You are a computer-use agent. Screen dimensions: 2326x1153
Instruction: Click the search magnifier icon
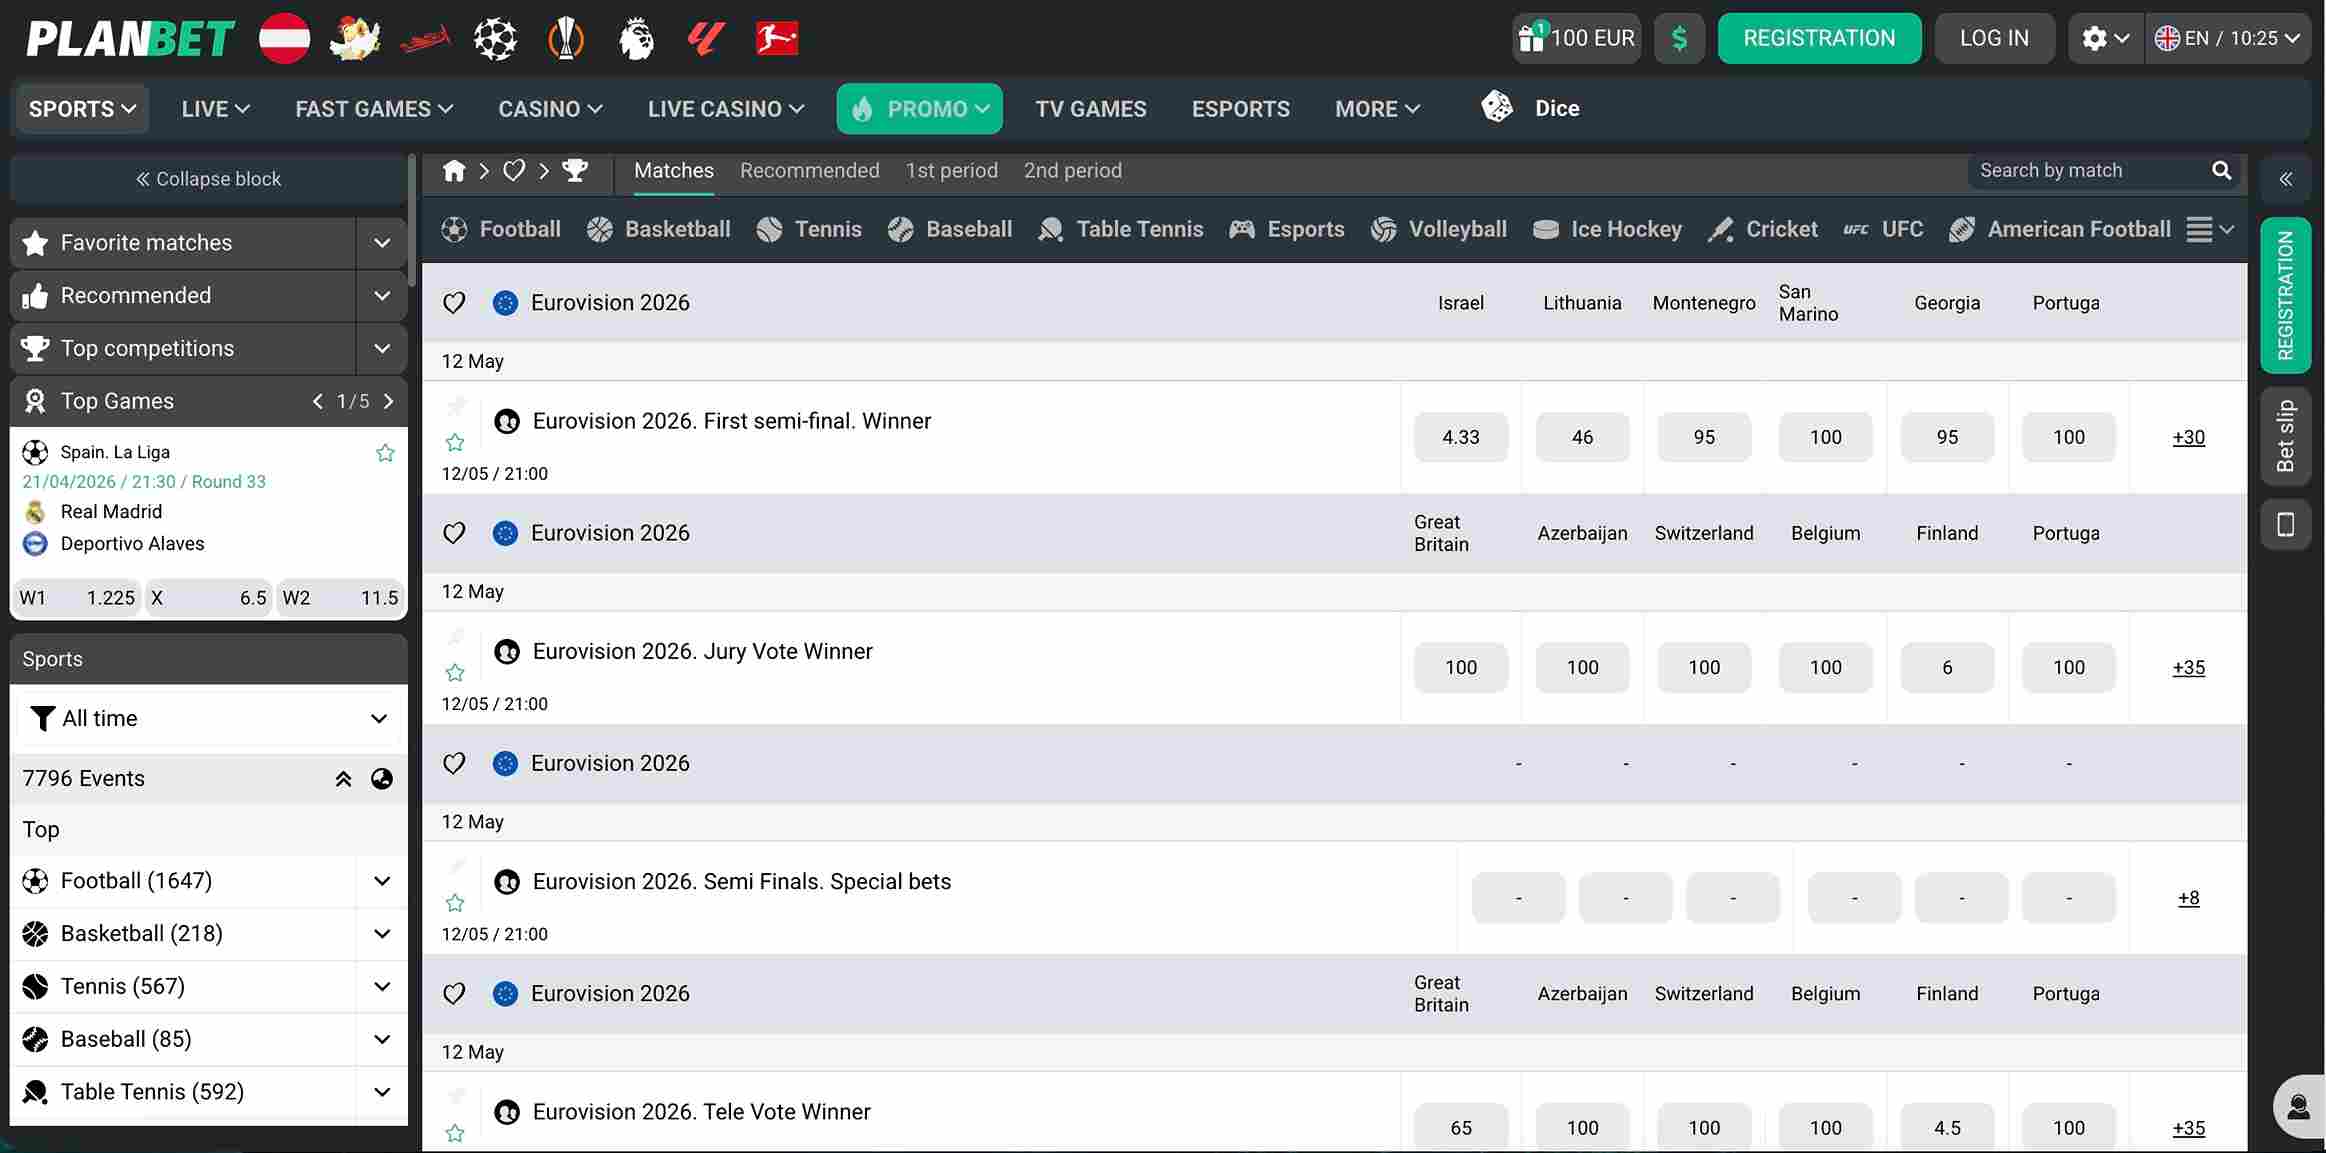click(2221, 171)
